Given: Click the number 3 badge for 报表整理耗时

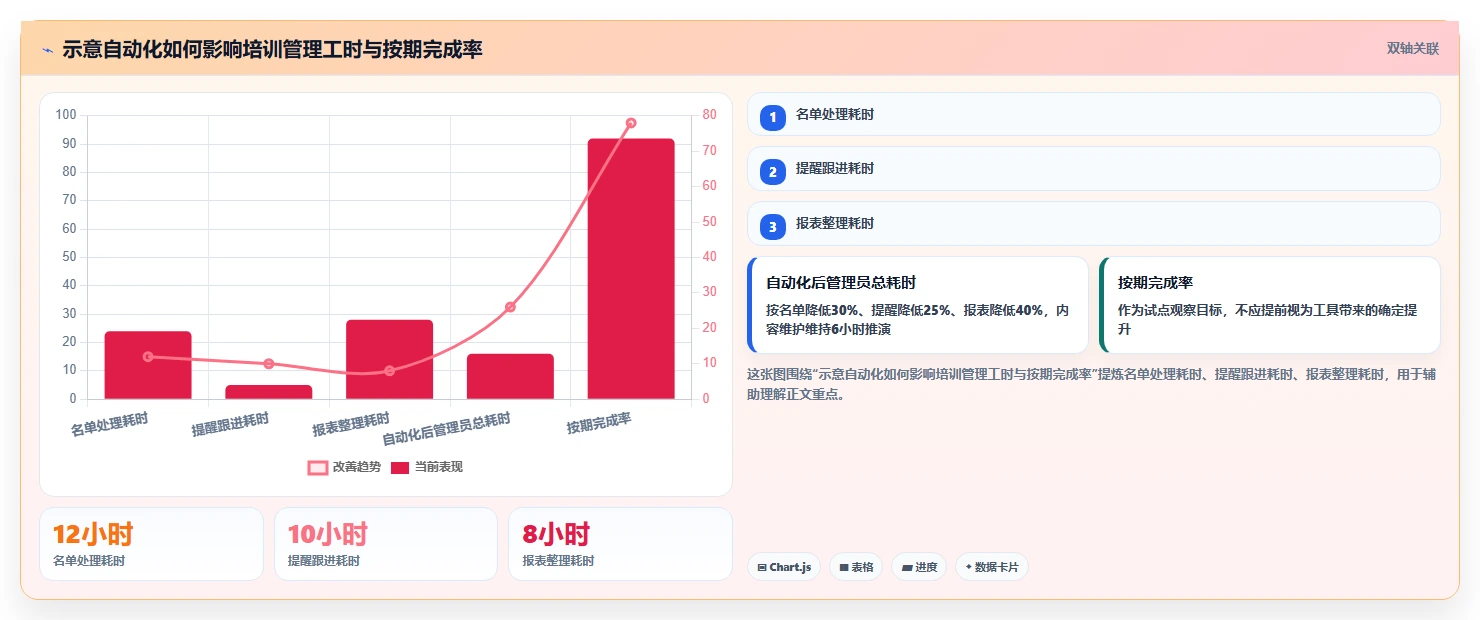Looking at the screenshot, I should (773, 227).
